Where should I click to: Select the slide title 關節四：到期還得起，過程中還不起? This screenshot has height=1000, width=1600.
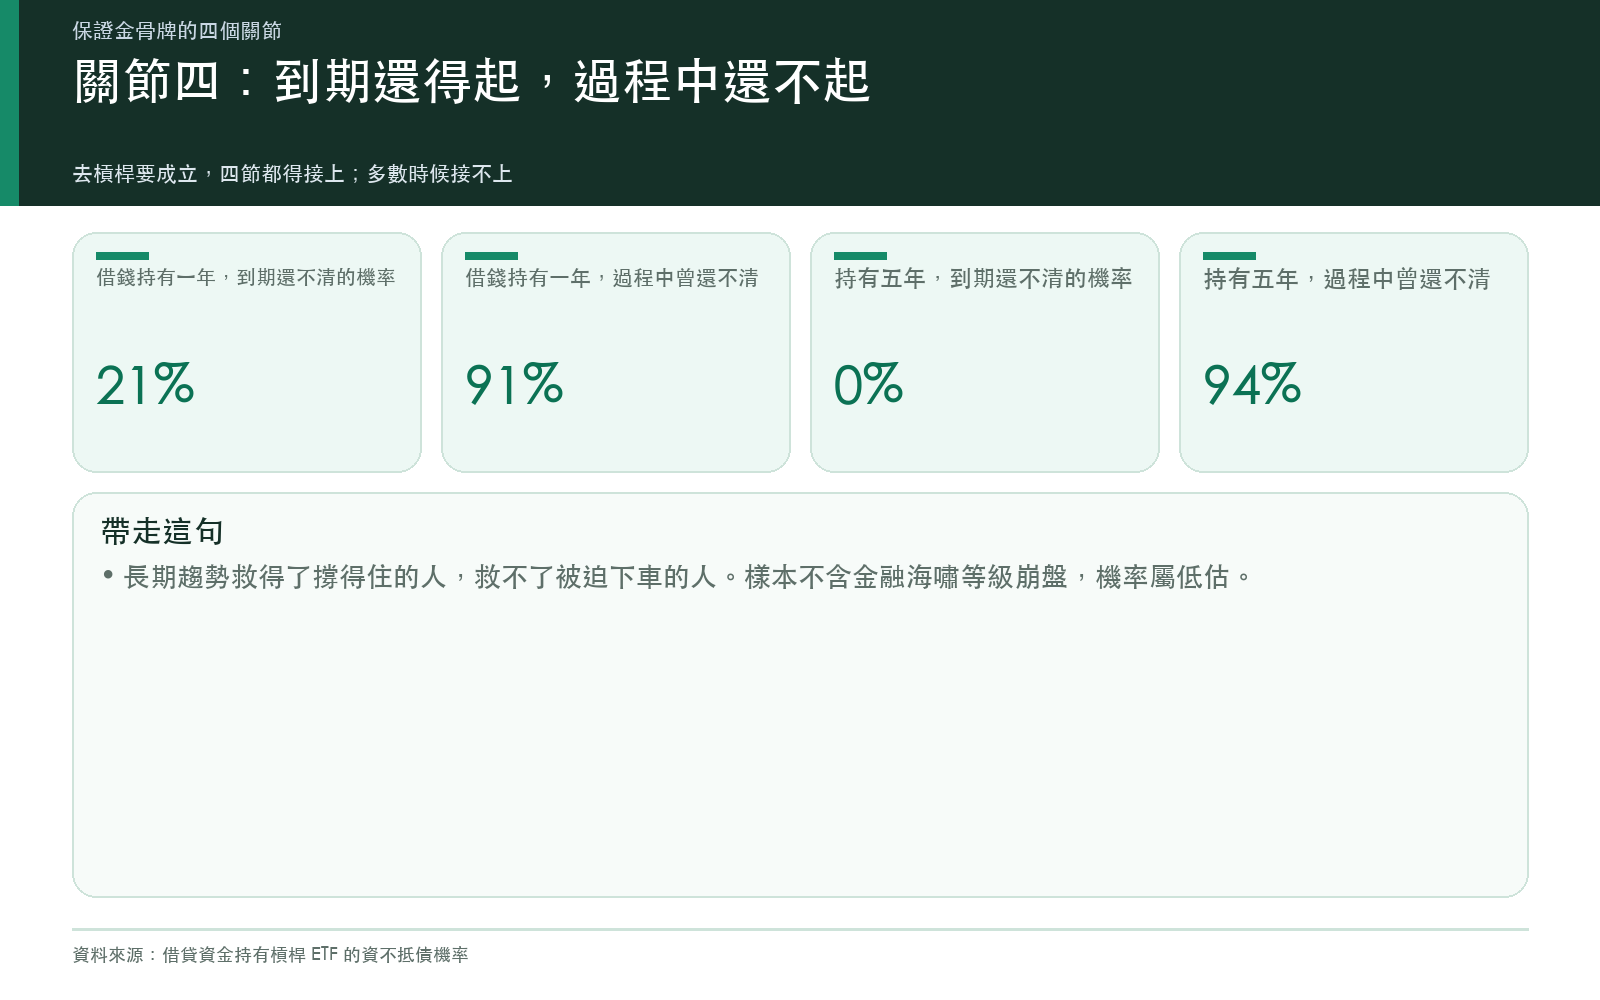(472, 82)
